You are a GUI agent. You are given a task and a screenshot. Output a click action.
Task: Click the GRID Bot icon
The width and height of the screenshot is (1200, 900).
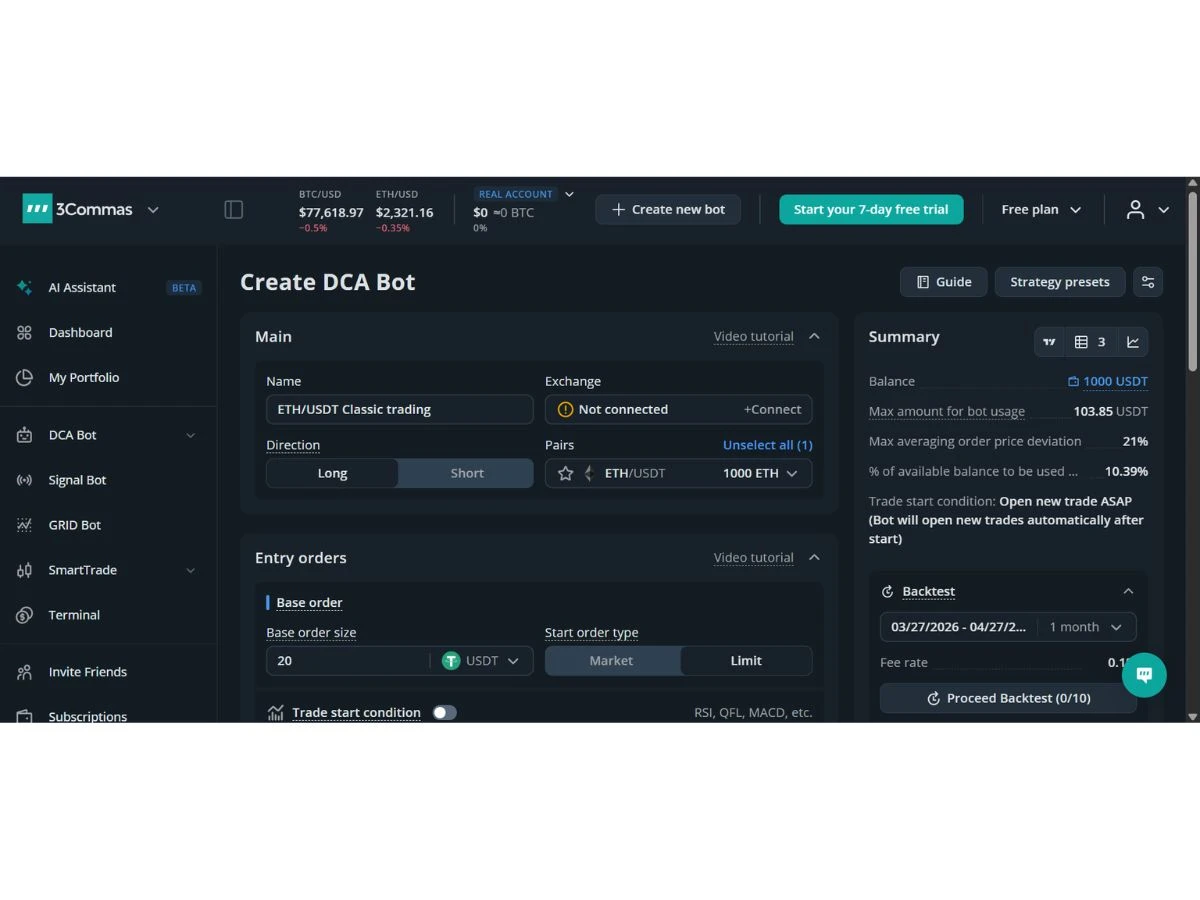(25, 525)
